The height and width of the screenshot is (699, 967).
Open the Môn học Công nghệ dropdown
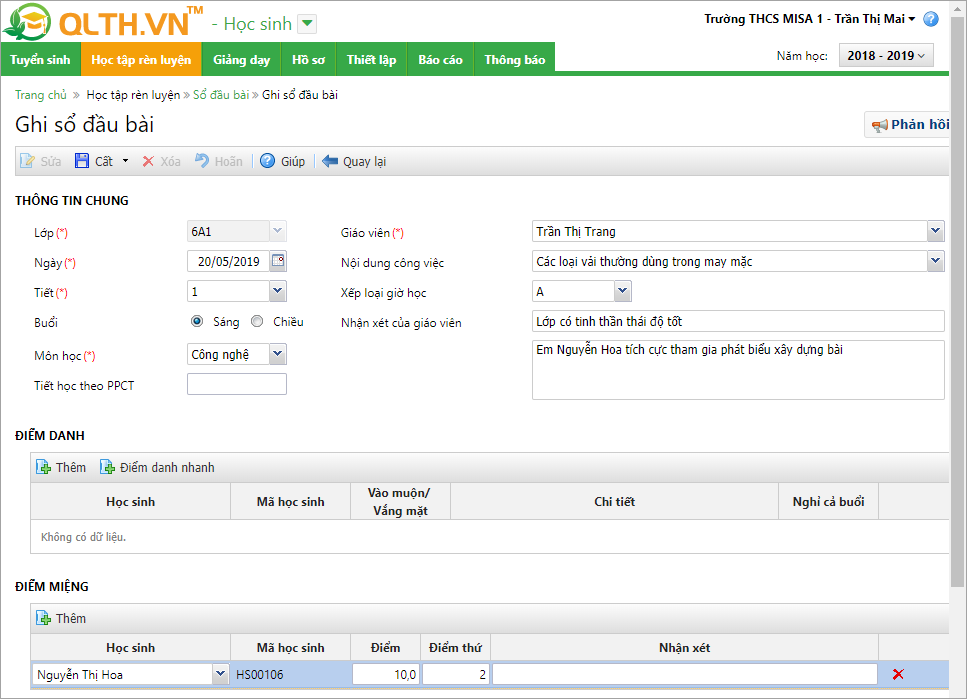point(278,354)
